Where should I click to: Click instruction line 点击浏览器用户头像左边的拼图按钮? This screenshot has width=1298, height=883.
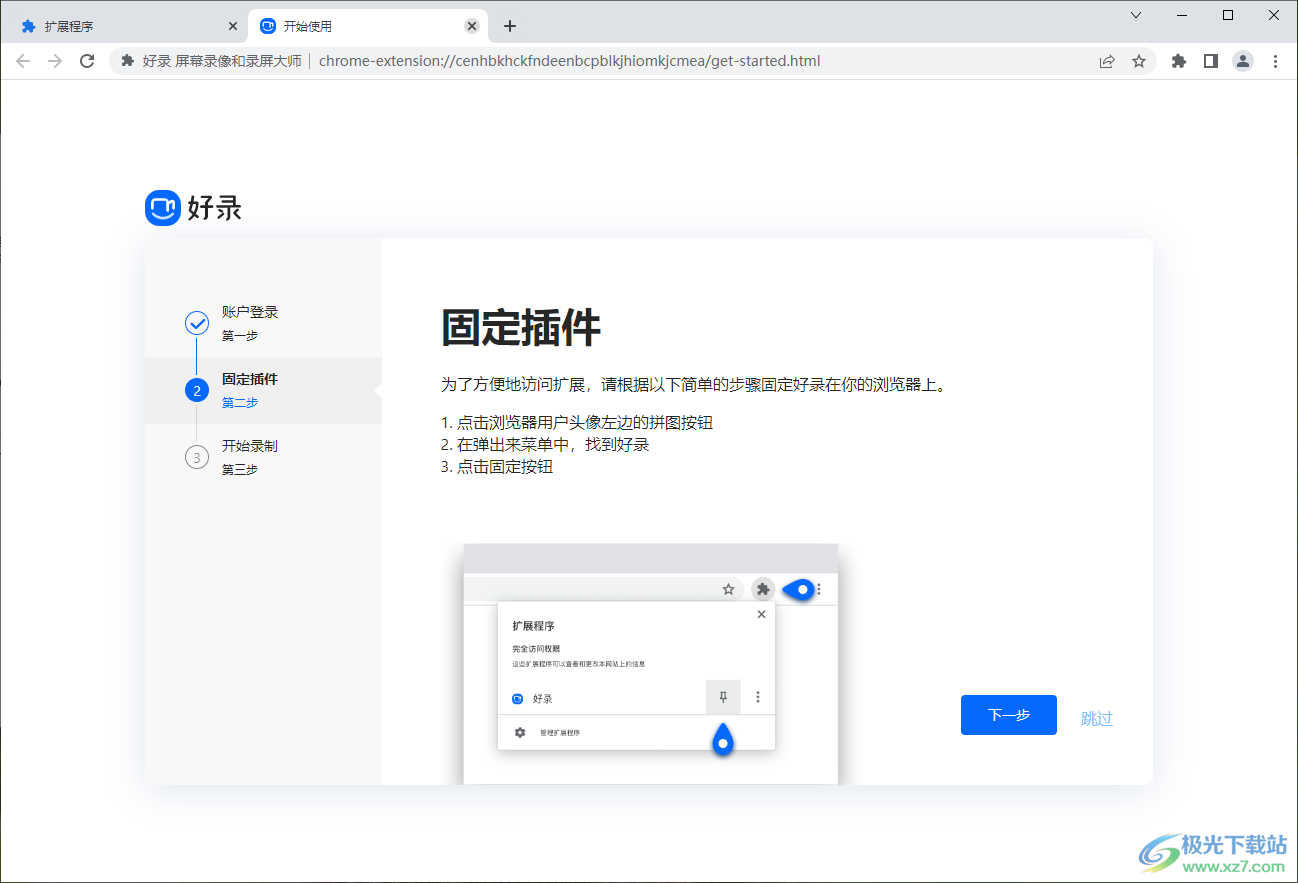coord(577,422)
